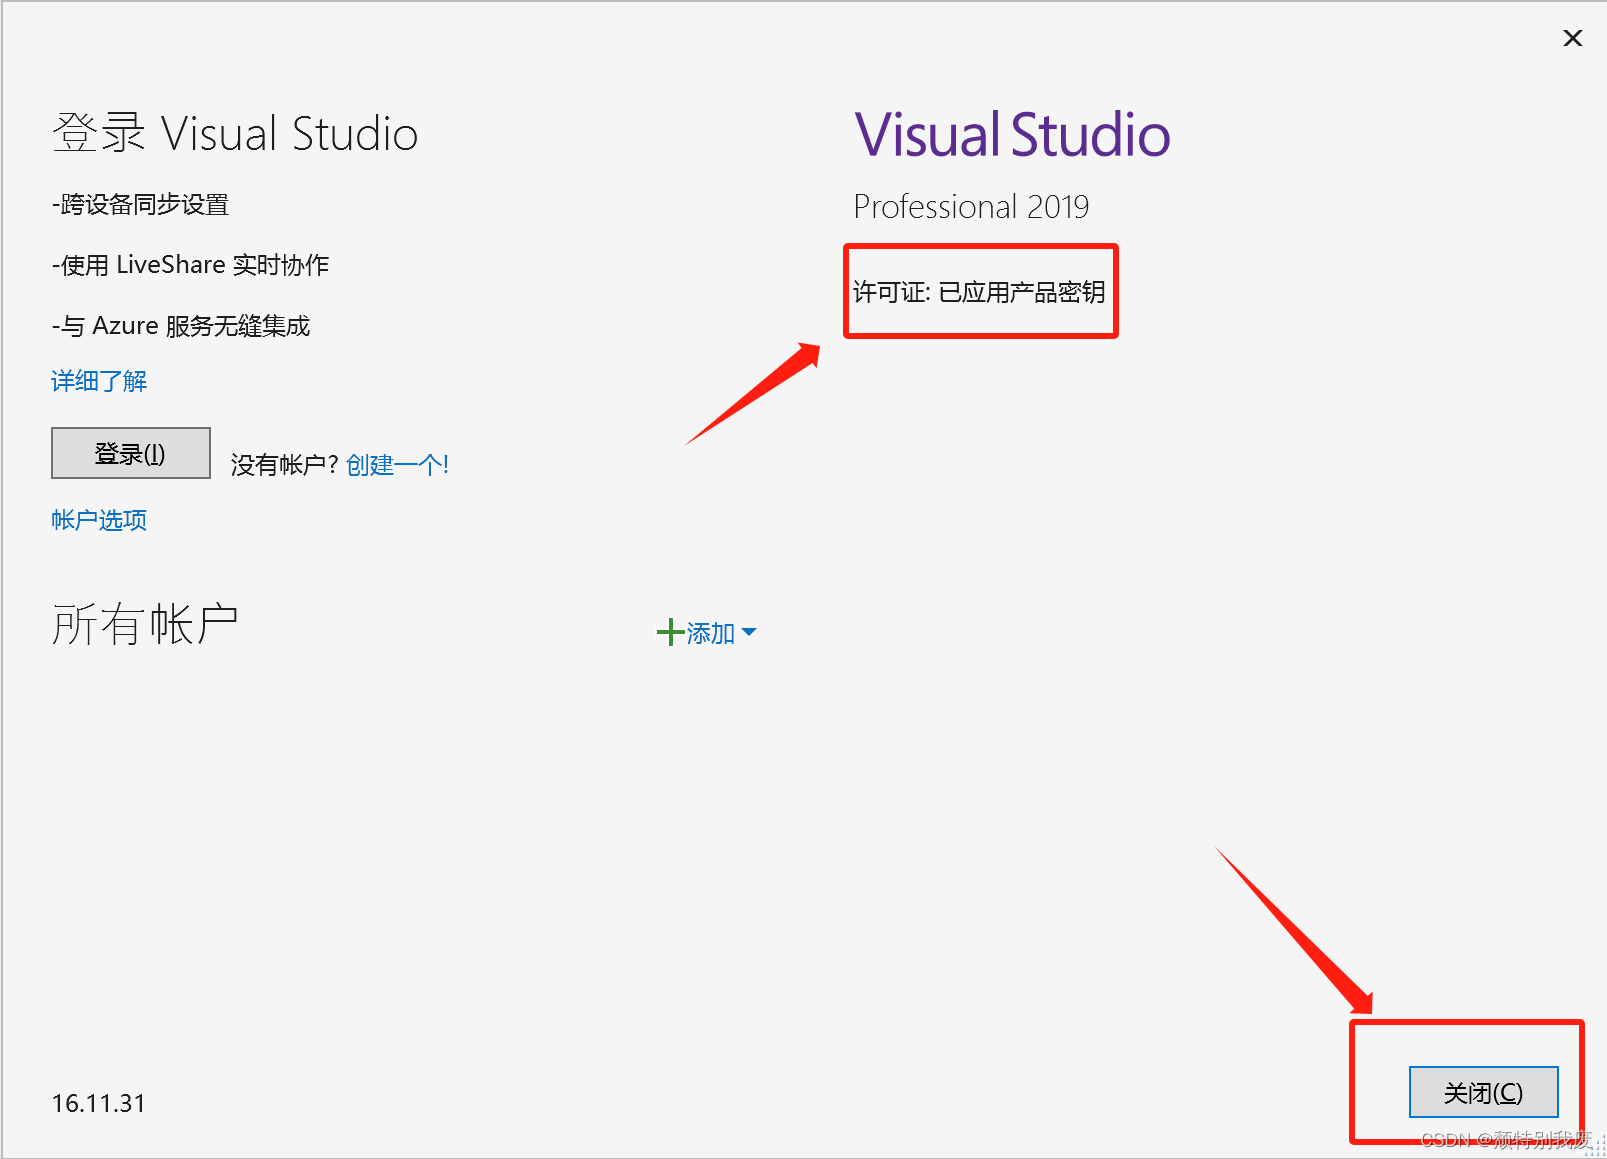Close the dialog with the X icon
Viewport: 1607px width, 1159px height.
1573,38
